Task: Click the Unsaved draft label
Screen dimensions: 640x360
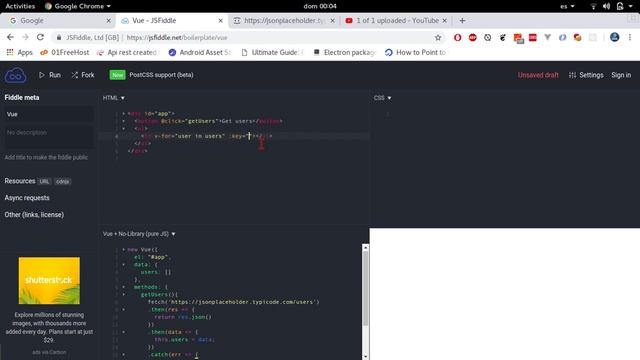Action: [x=538, y=75]
